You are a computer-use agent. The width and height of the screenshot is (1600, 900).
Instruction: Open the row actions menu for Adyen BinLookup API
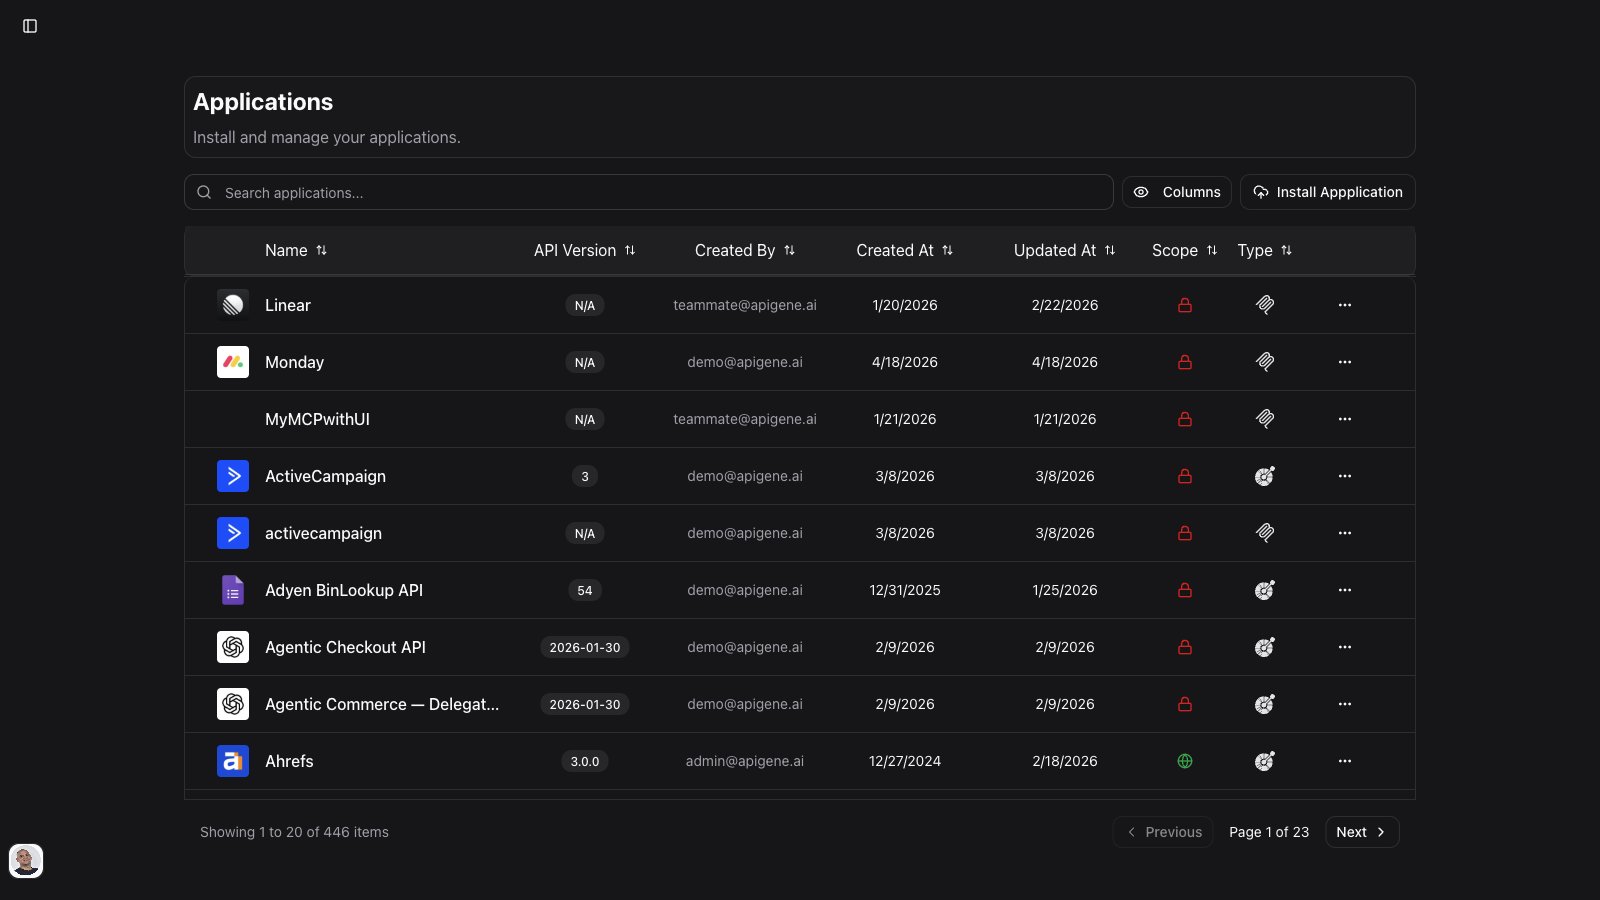[1345, 590]
